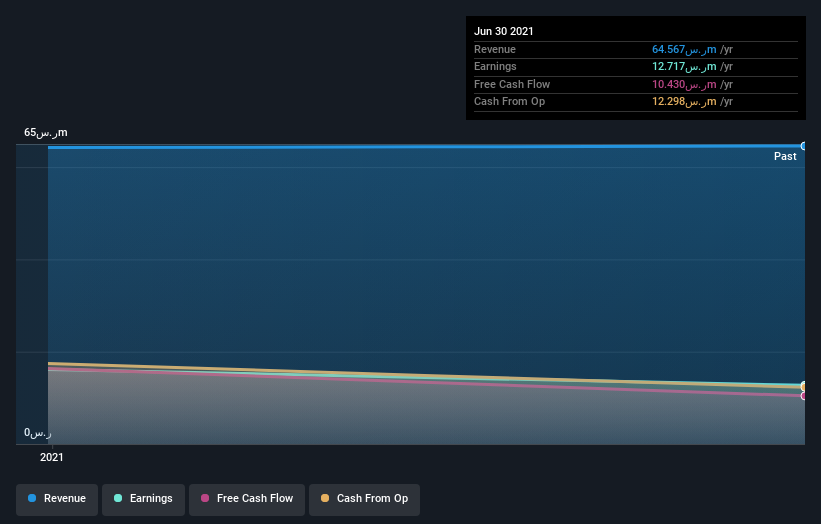Click the Cash From Op row label in tooltip

tap(509, 102)
